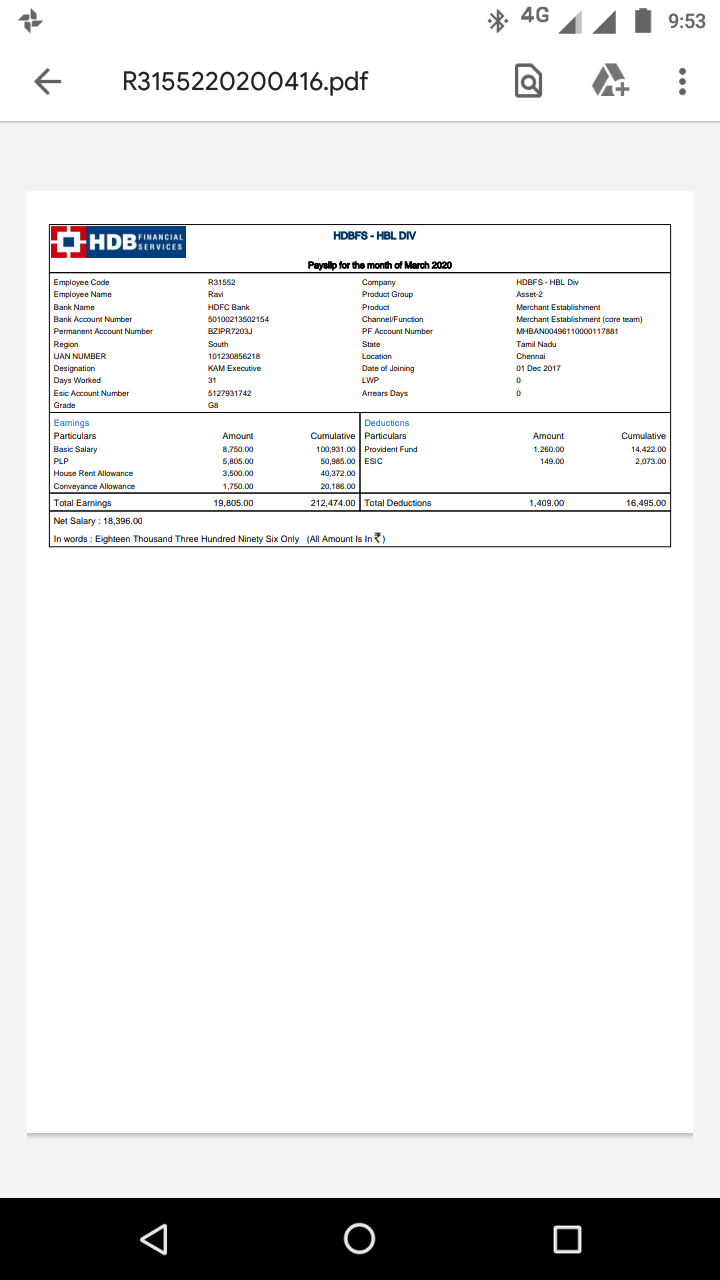Screen dimensions: 720x1280
Task: Tap the 4G network indicator
Action: click(x=536, y=15)
